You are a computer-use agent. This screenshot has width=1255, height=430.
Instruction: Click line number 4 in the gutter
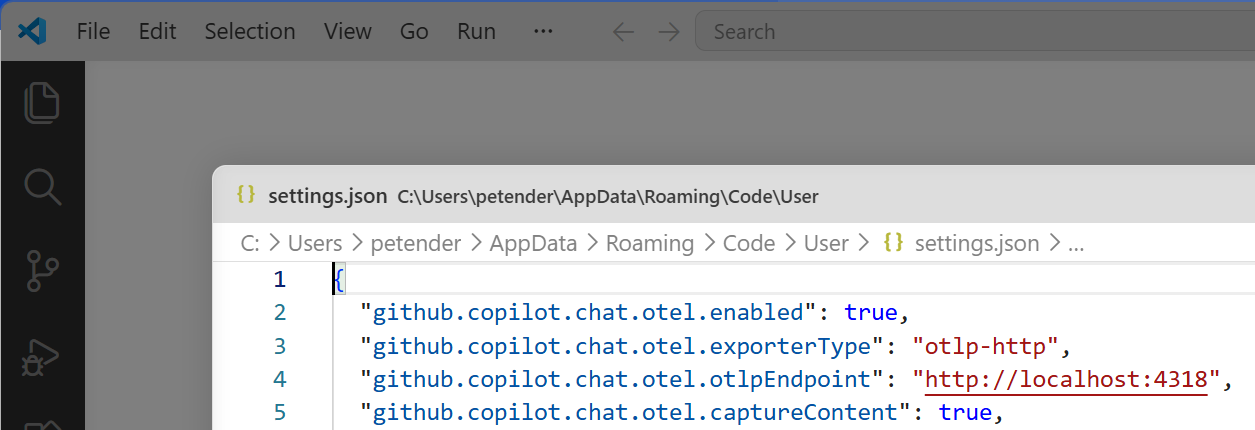280,379
